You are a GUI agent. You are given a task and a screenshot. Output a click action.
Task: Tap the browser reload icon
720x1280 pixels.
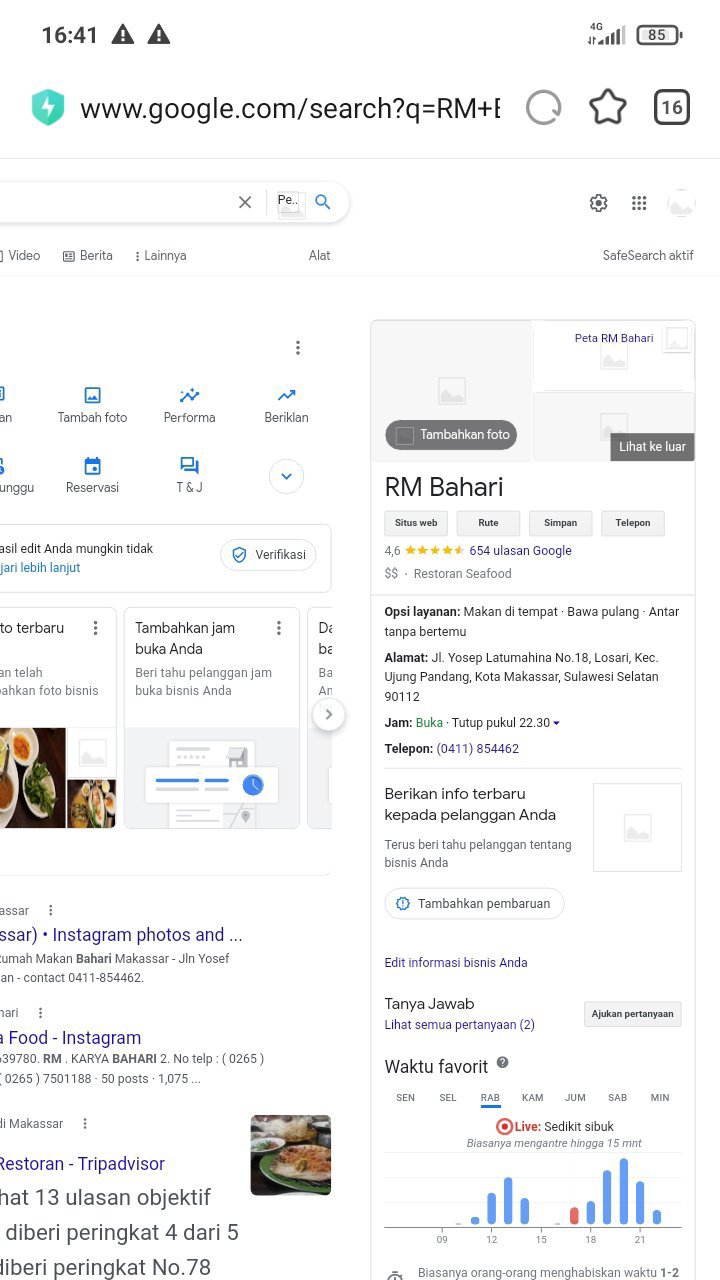(544, 108)
